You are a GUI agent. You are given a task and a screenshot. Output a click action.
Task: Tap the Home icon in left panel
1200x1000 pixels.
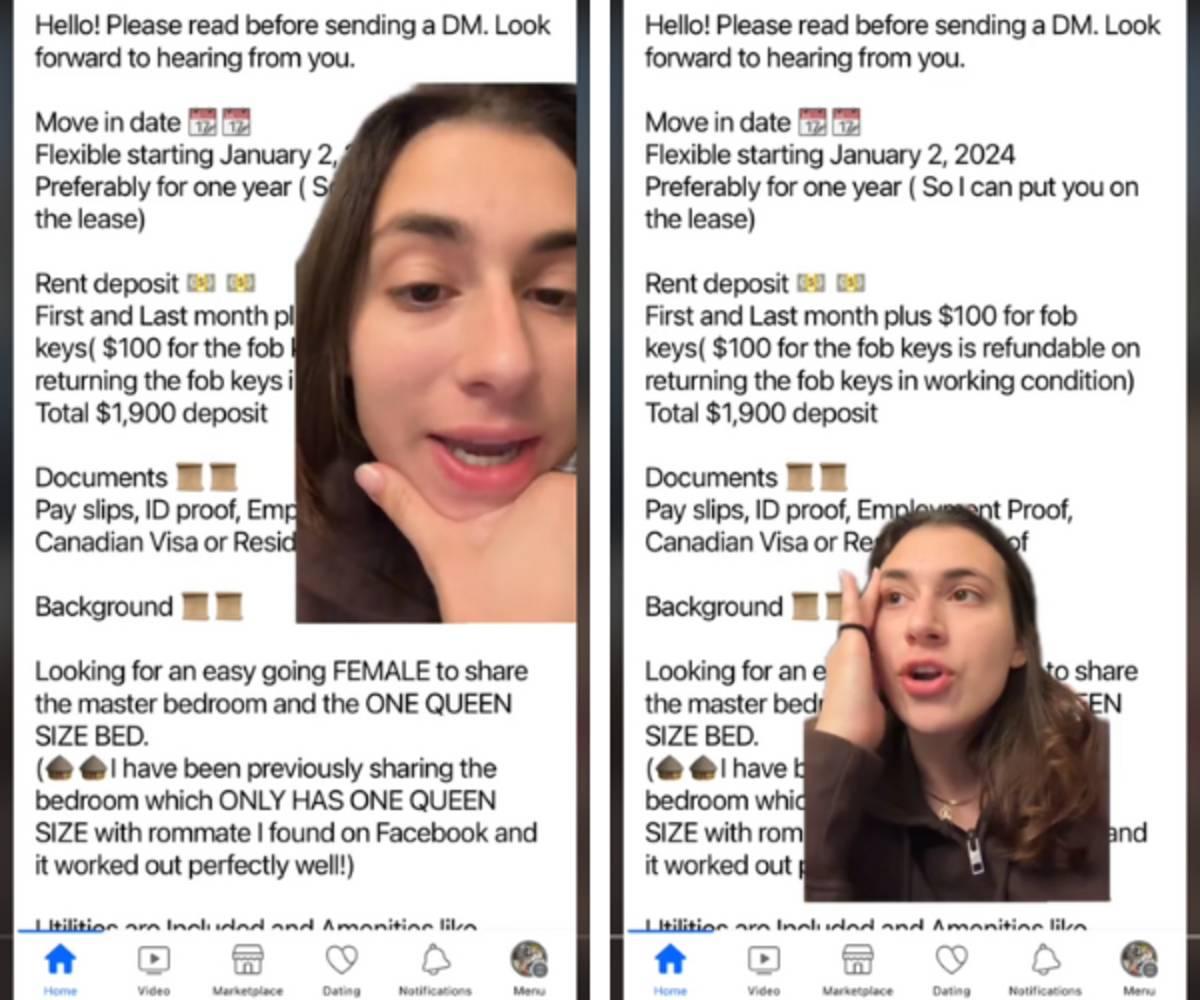60,961
